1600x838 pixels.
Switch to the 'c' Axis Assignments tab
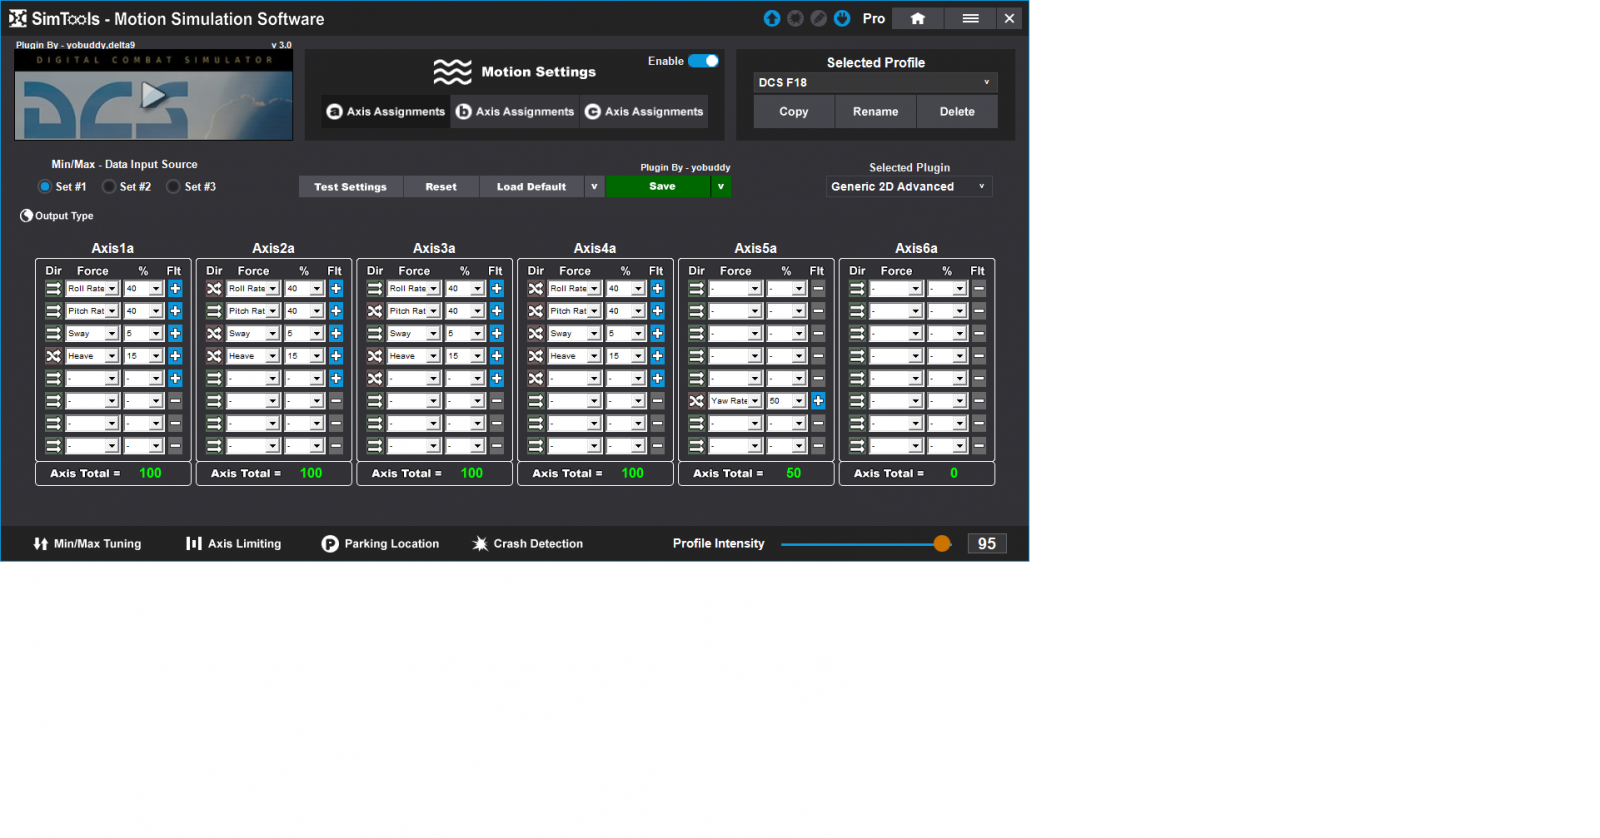644,111
